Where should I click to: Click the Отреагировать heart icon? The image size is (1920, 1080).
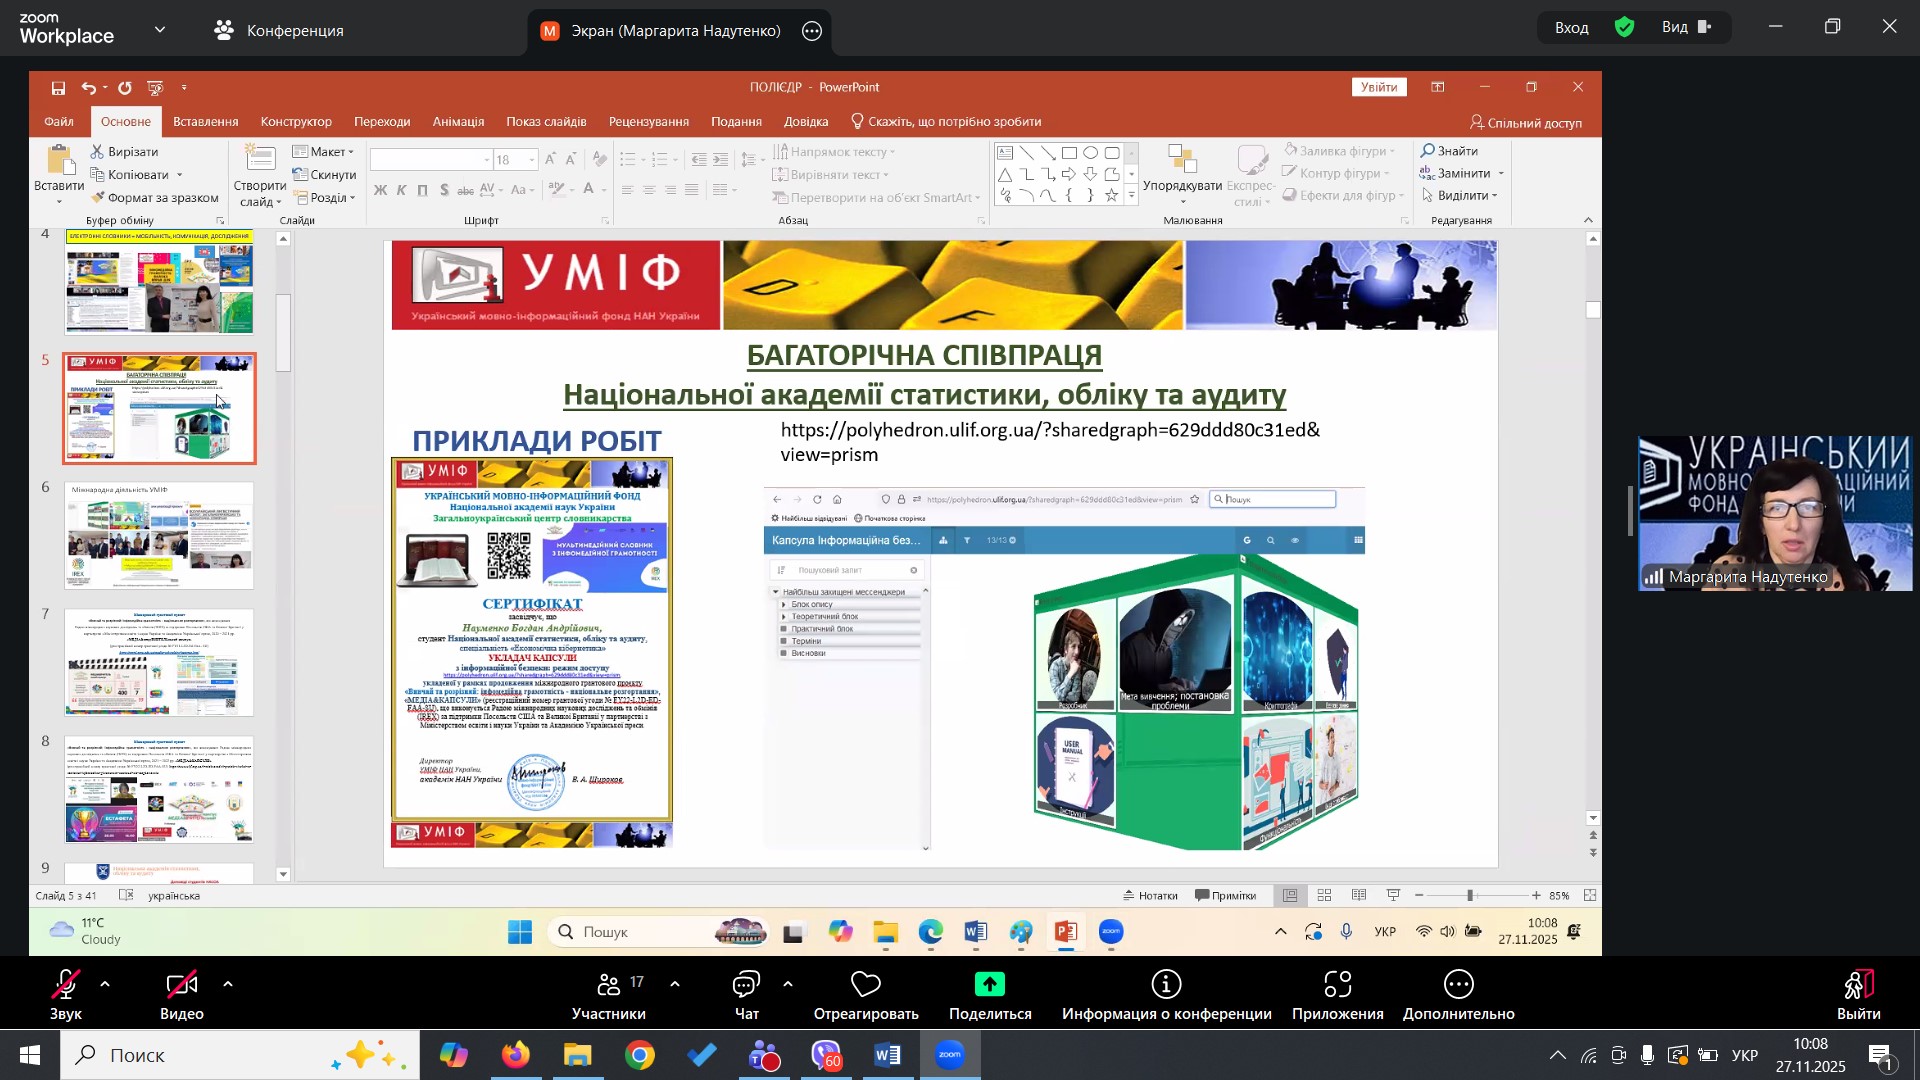865,985
